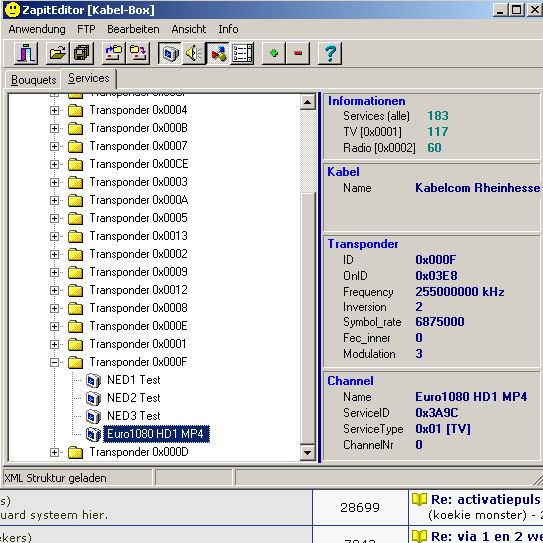Expand Transponder 0x0005 node
This screenshot has height=543, width=543.
pos(54,219)
